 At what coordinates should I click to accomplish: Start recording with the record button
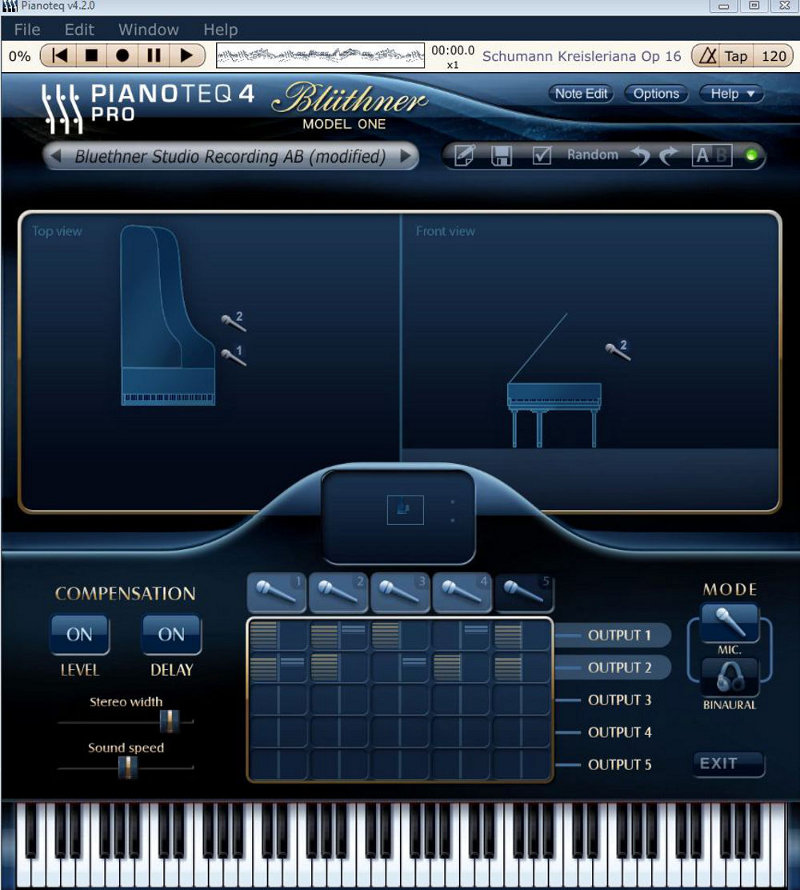[122, 56]
